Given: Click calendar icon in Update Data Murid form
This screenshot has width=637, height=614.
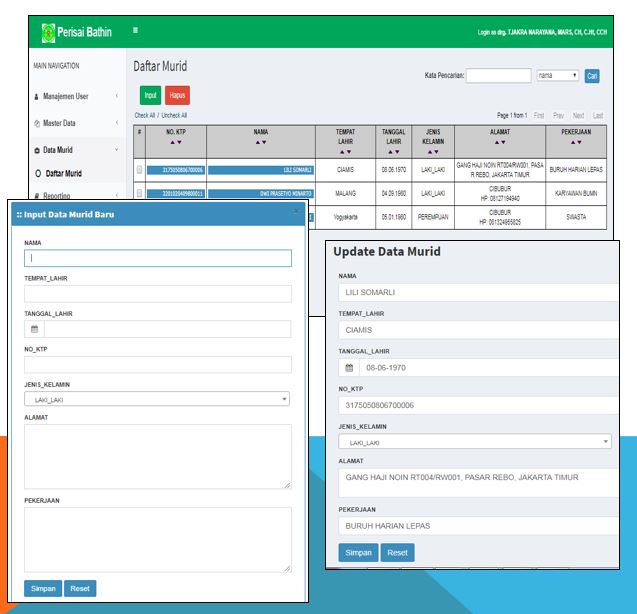Looking at the screenshot, I should pos(349,368).
